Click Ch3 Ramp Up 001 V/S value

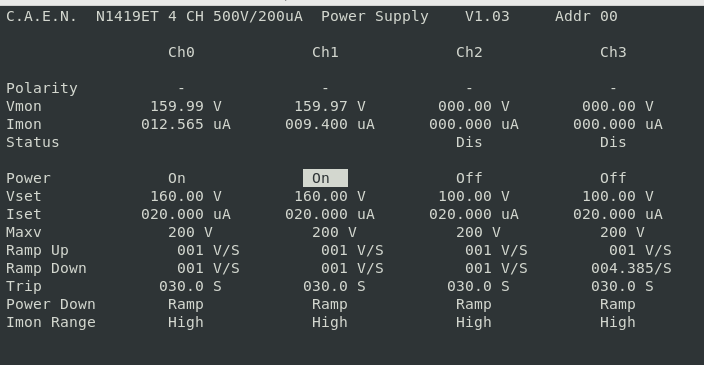(x=640, y=250)
